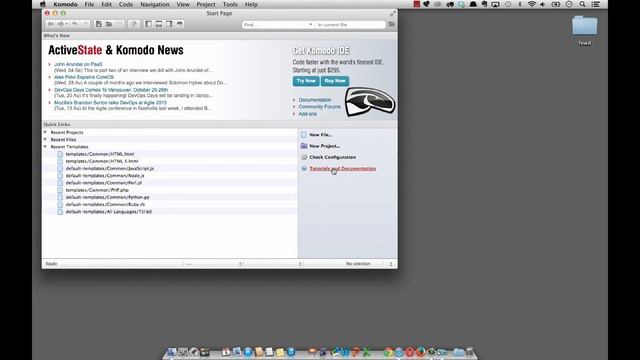Screen dimensions: 640x360
Task: Select default-templates/Common/Ruby.rb template
Action: 105,204
